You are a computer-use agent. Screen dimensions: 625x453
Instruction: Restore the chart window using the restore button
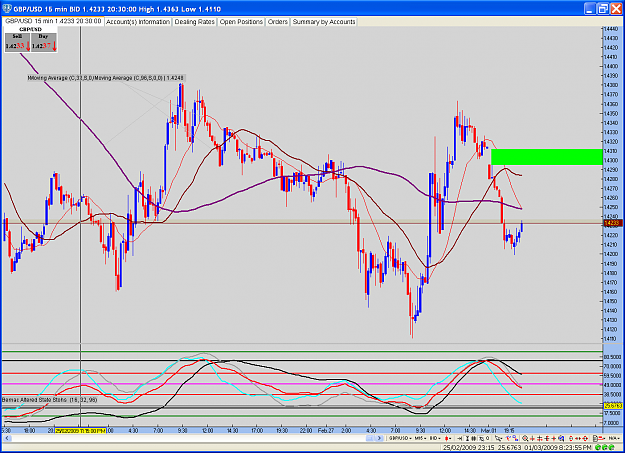point(602,8)
